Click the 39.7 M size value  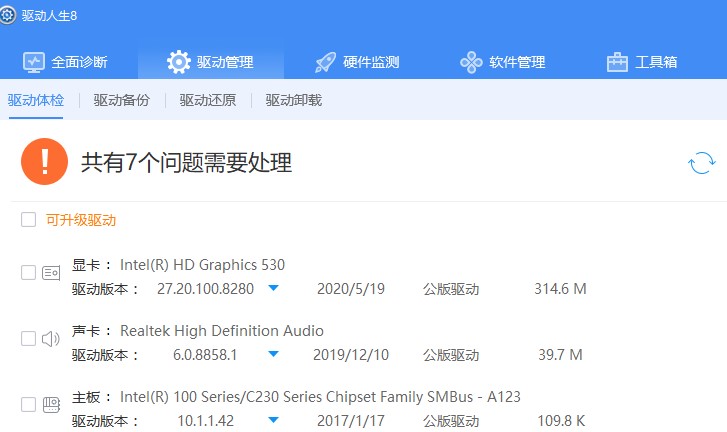point(560,355)
